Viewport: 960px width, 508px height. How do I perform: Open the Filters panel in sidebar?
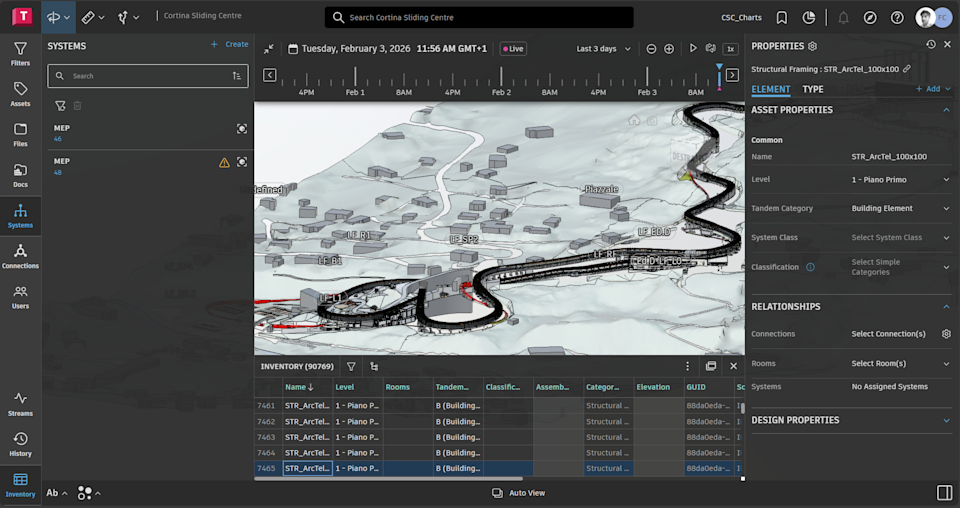click(20, 53)
